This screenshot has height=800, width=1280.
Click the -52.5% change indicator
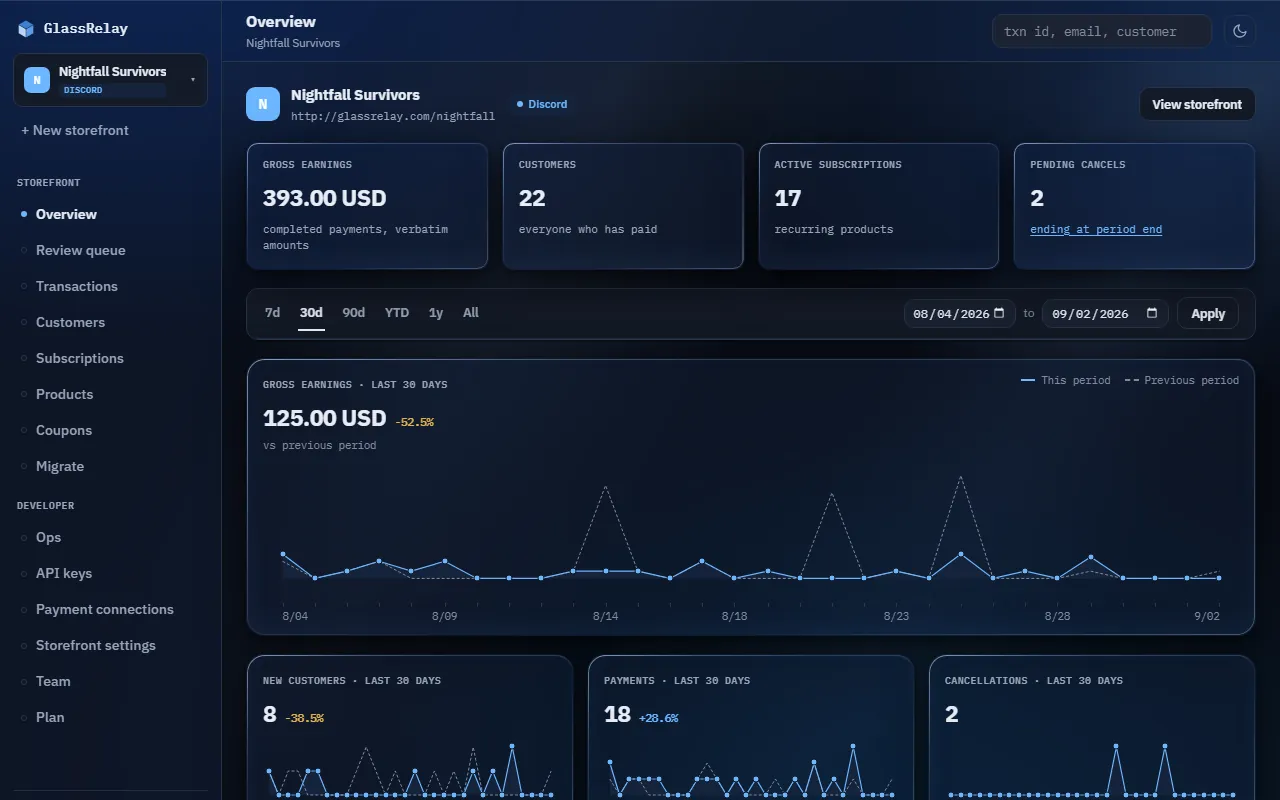pos(415,422)
